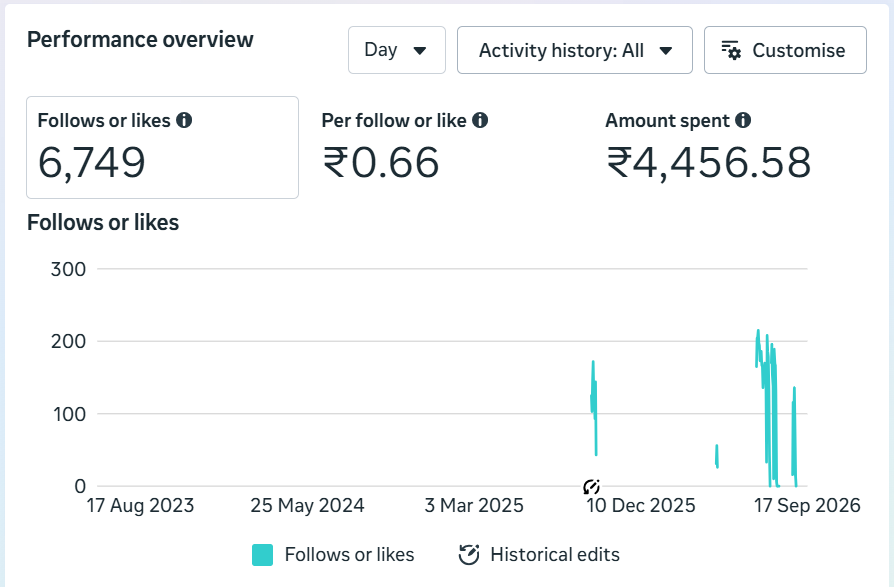This screenshot has width=894, height=587.
Task: Click info icon beside Follows or likes
Action: 184,120
